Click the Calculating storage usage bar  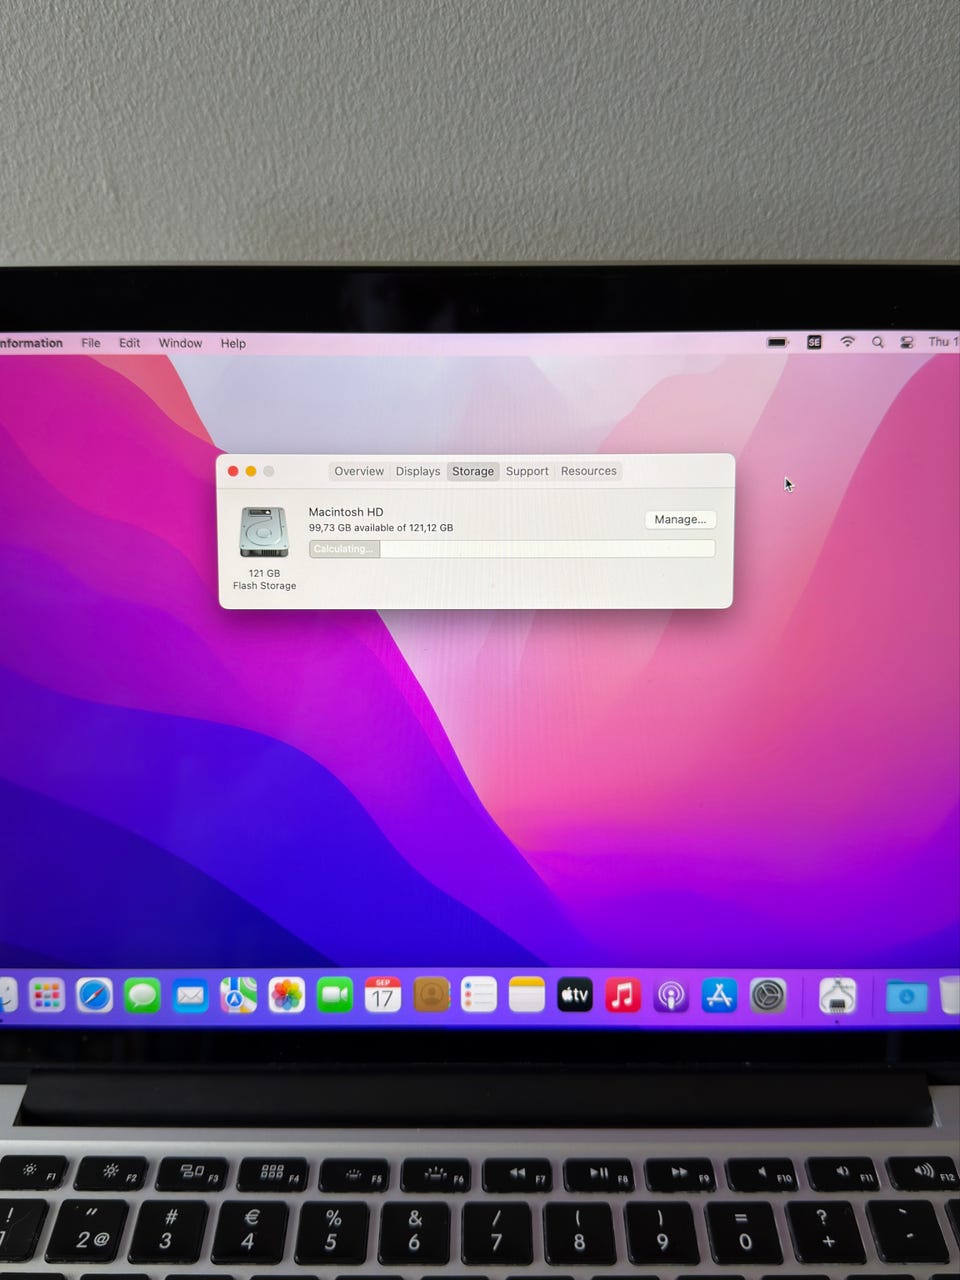[512, 549]
